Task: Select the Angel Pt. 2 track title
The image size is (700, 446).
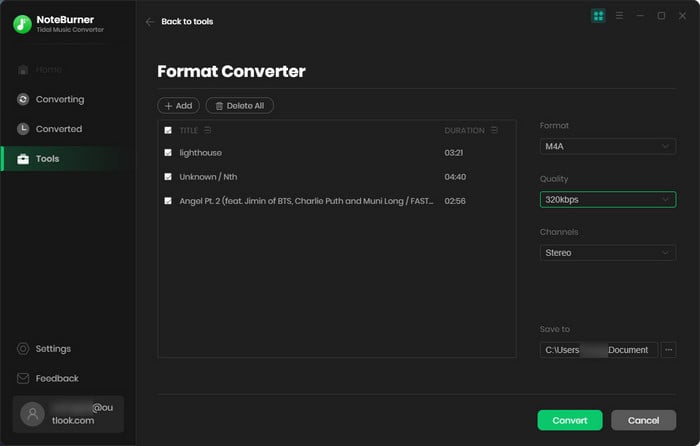Action: click(306, 201)
